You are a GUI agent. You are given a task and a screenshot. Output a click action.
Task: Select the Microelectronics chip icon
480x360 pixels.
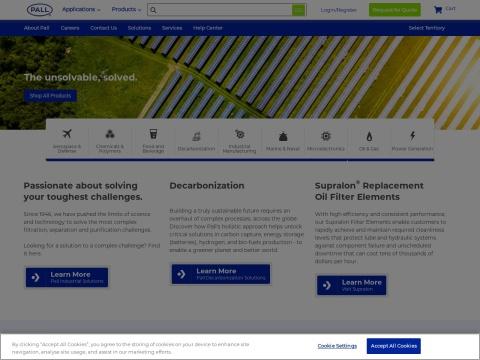click(x=326, y=136)
